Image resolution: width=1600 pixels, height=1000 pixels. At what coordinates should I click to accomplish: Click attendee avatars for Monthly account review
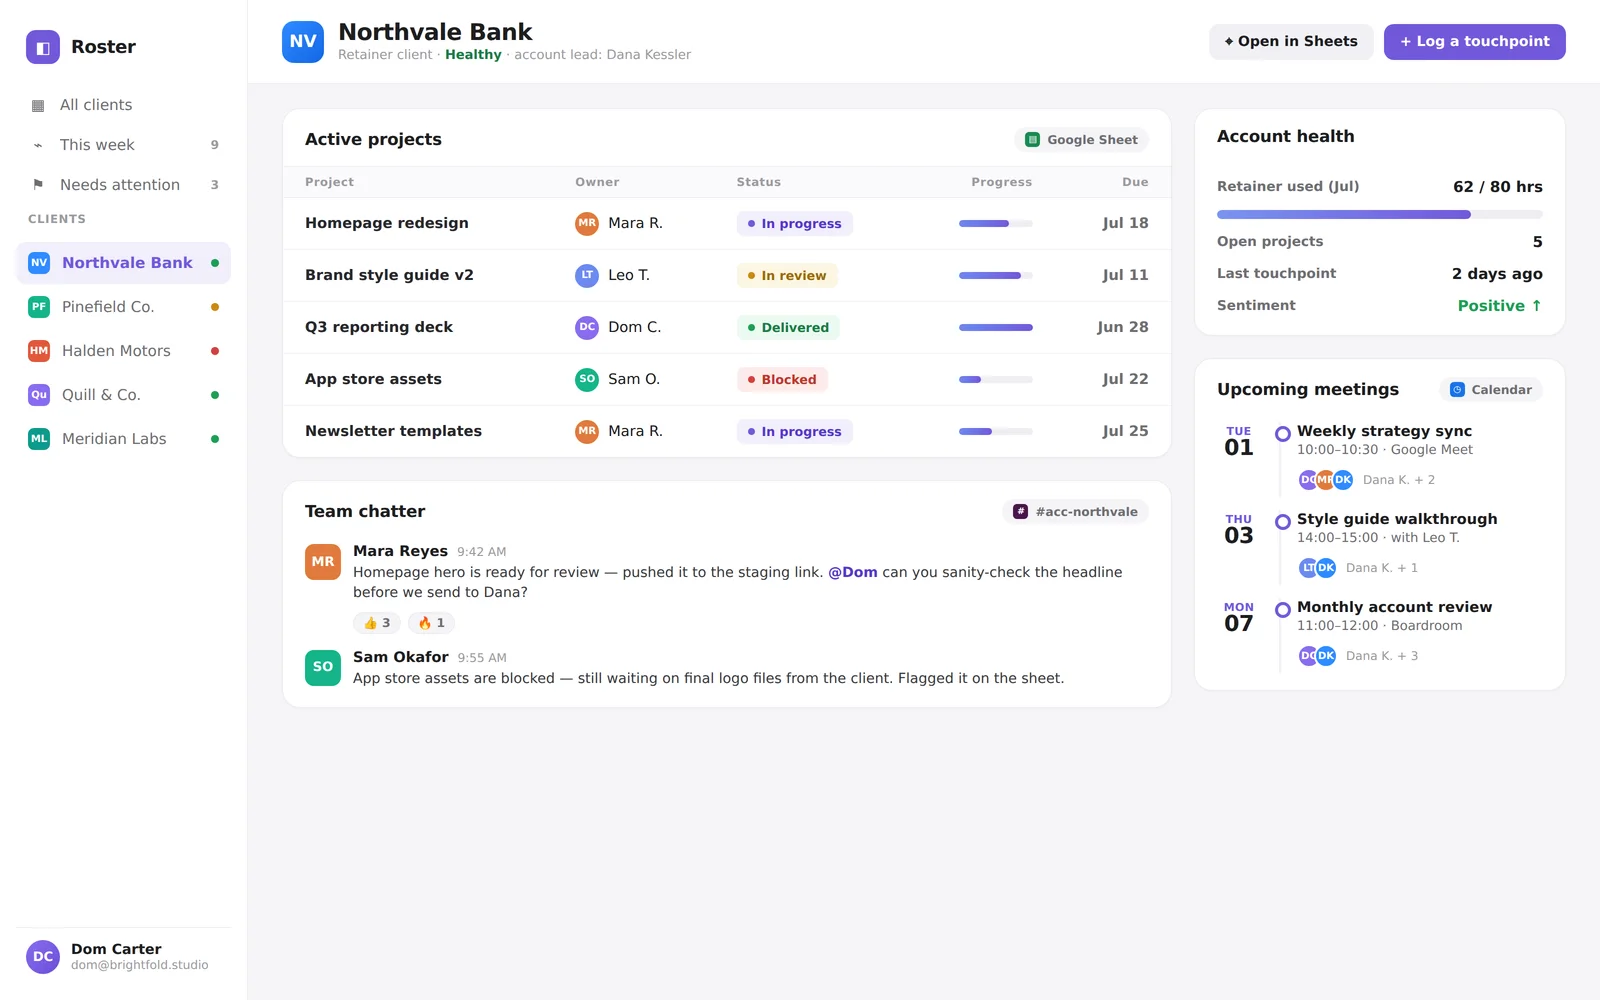tap(1318, 656)
